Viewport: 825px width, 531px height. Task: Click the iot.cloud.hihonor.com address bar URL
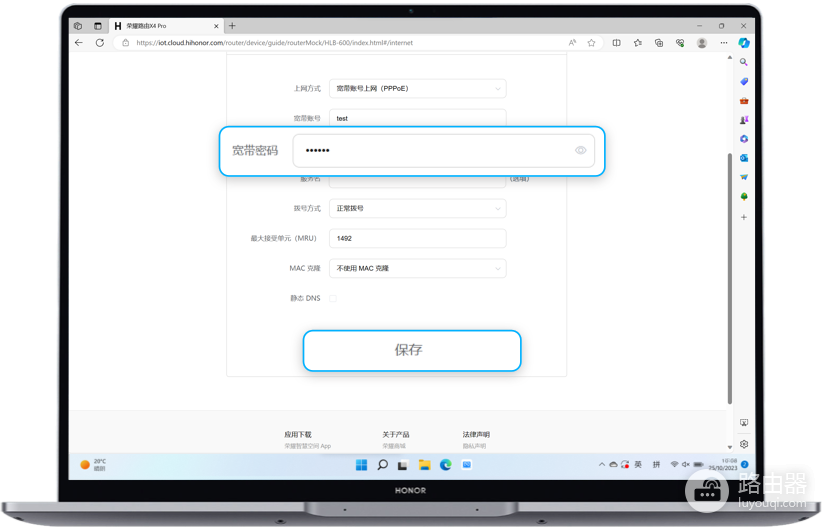[x=274, y=43]
